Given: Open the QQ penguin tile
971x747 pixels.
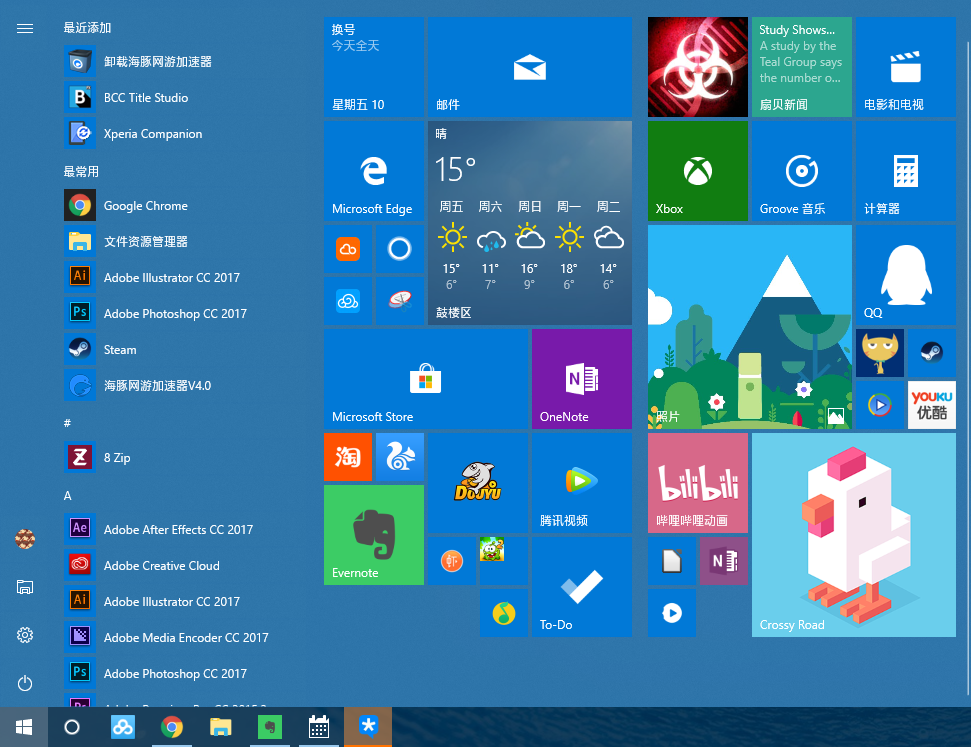Looking at the screenshot, I should coord(905,275).
